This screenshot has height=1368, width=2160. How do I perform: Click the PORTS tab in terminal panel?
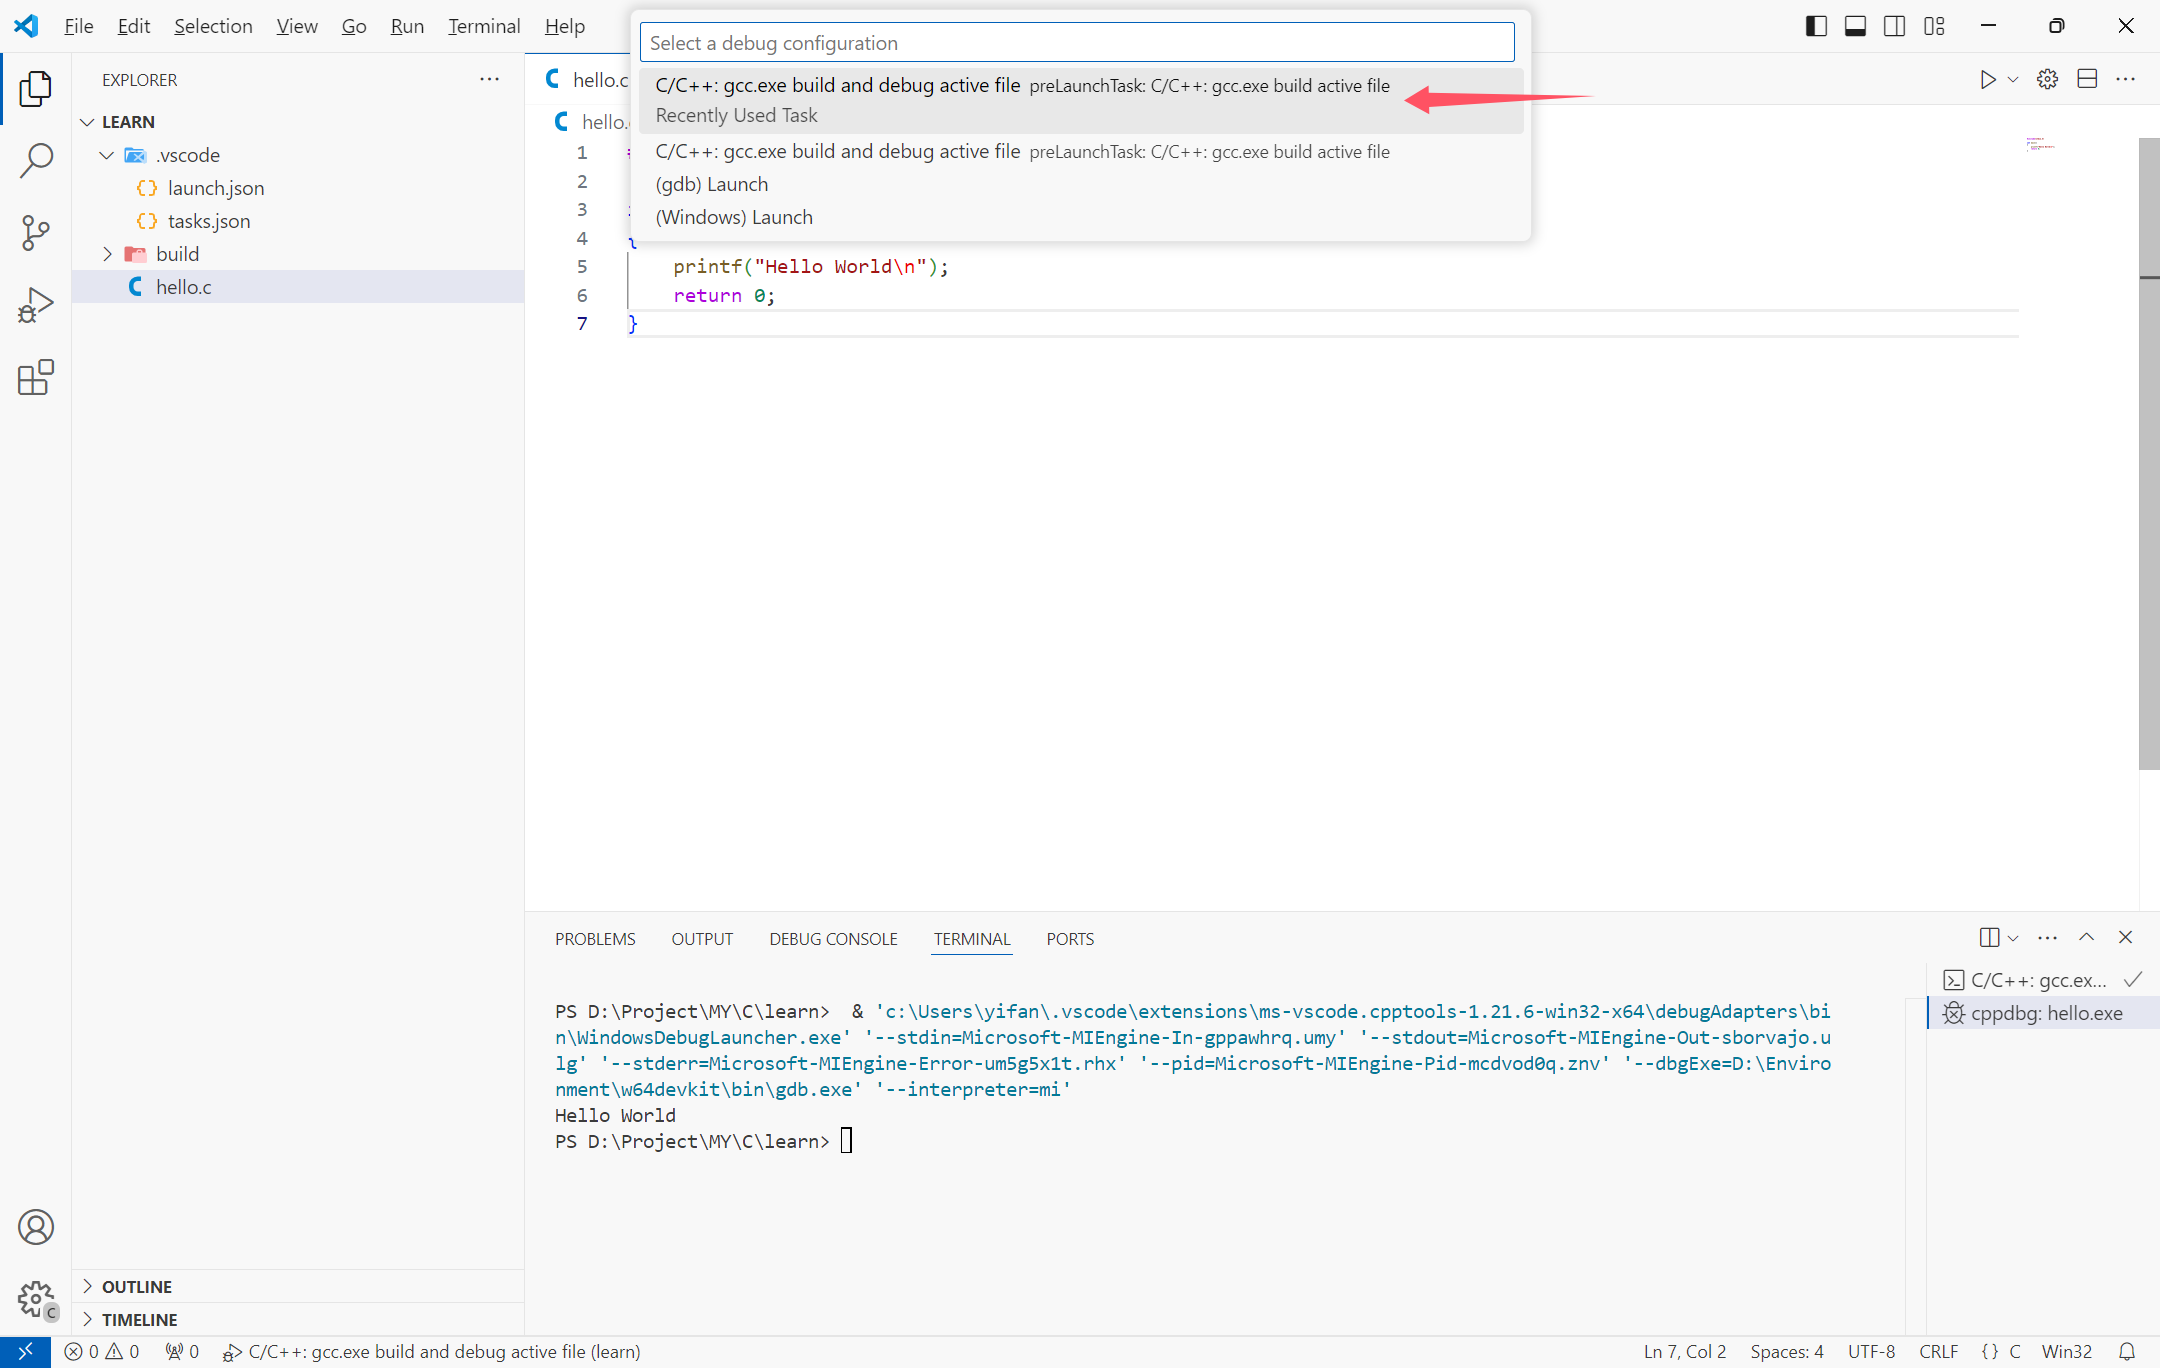1069,938
